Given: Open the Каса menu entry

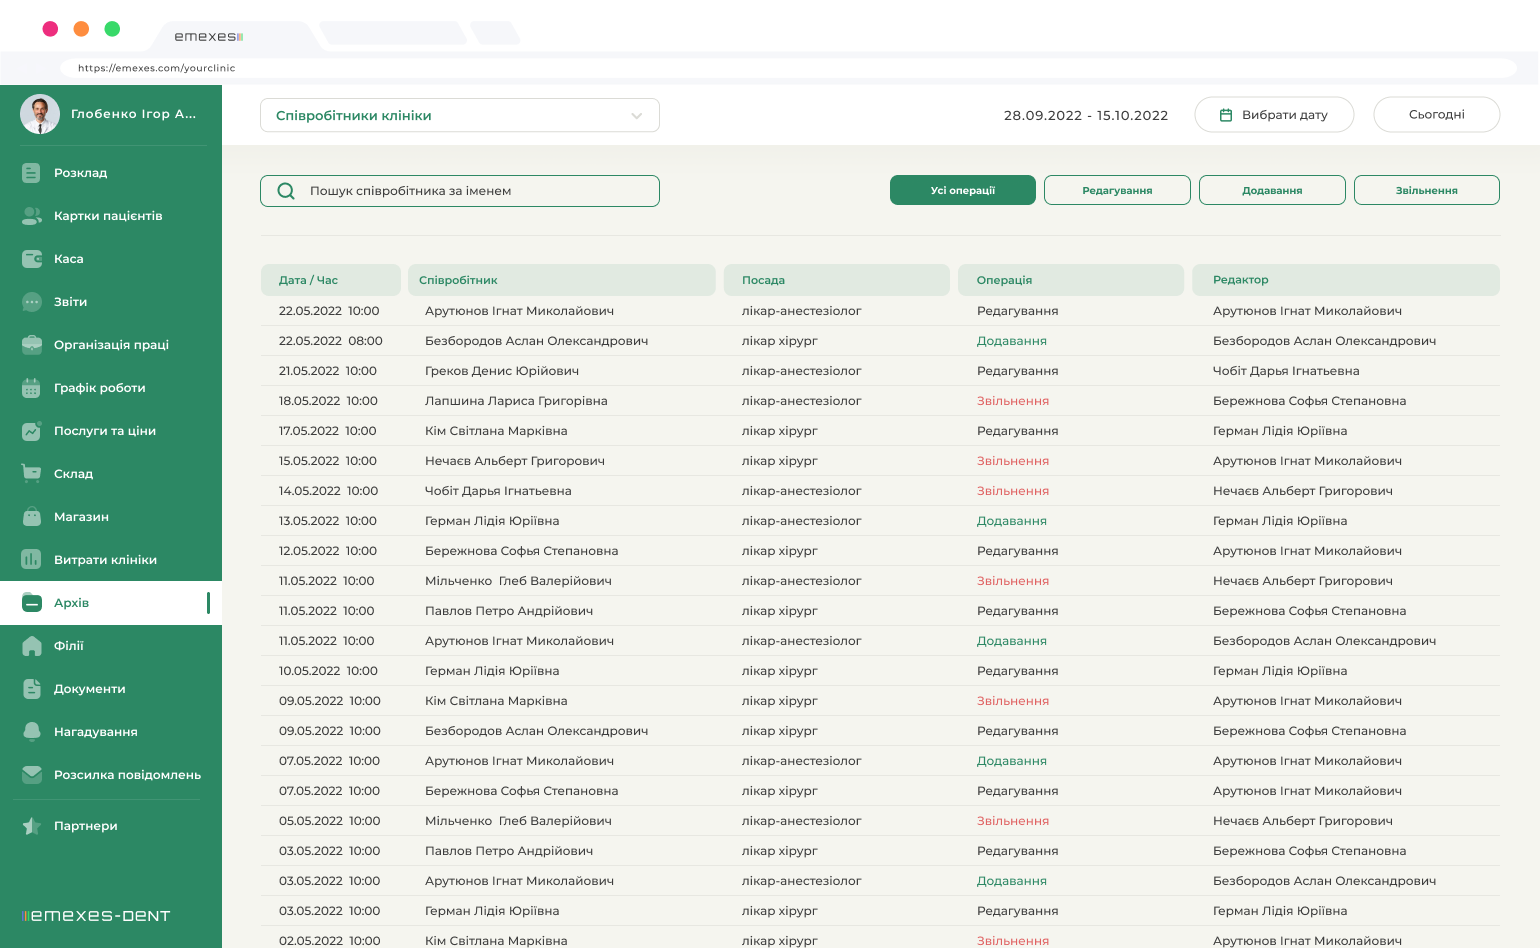Looking at the screenshot, I should pos(111,259).
